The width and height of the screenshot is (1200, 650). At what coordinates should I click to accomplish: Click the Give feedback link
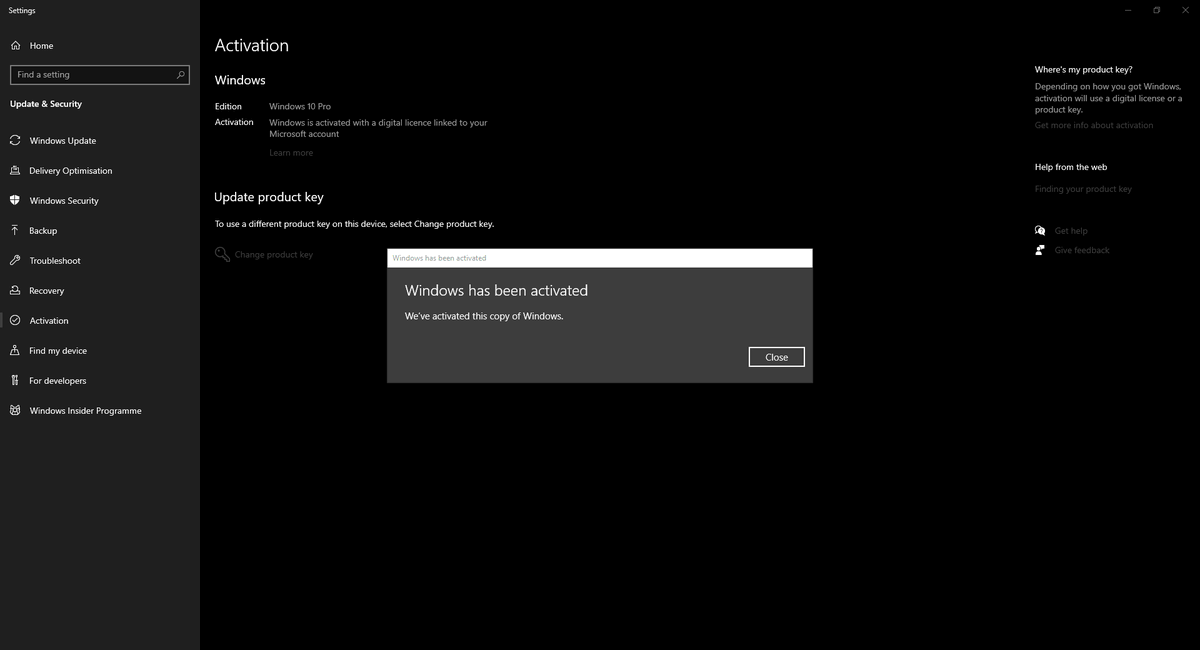[x=1082, y=250]
